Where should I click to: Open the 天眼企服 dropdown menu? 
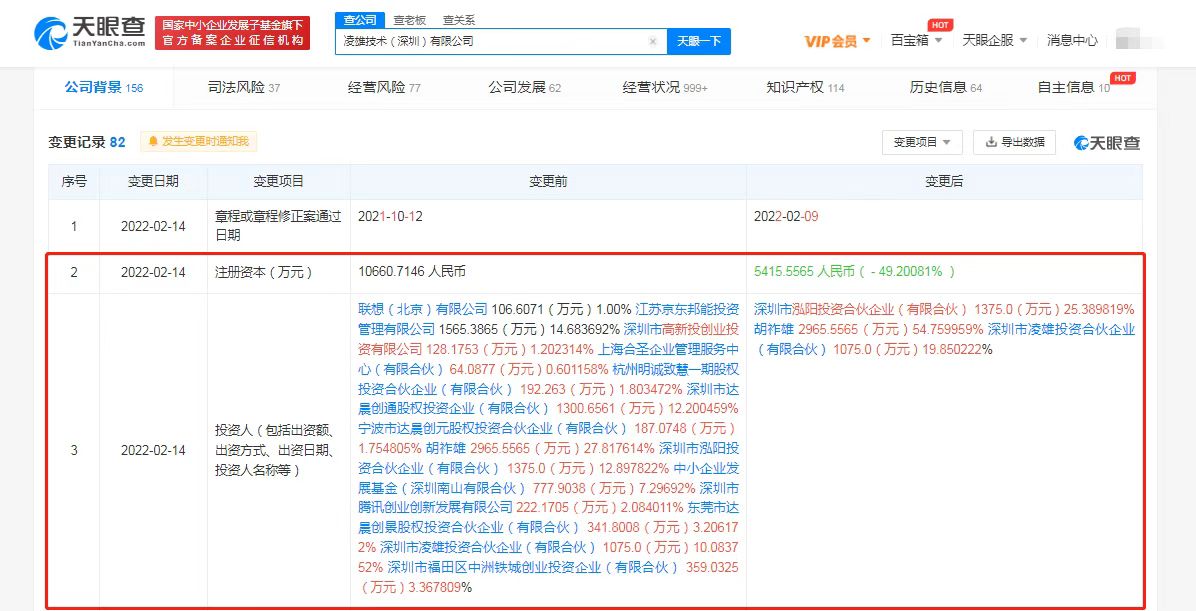click(993, 41)
